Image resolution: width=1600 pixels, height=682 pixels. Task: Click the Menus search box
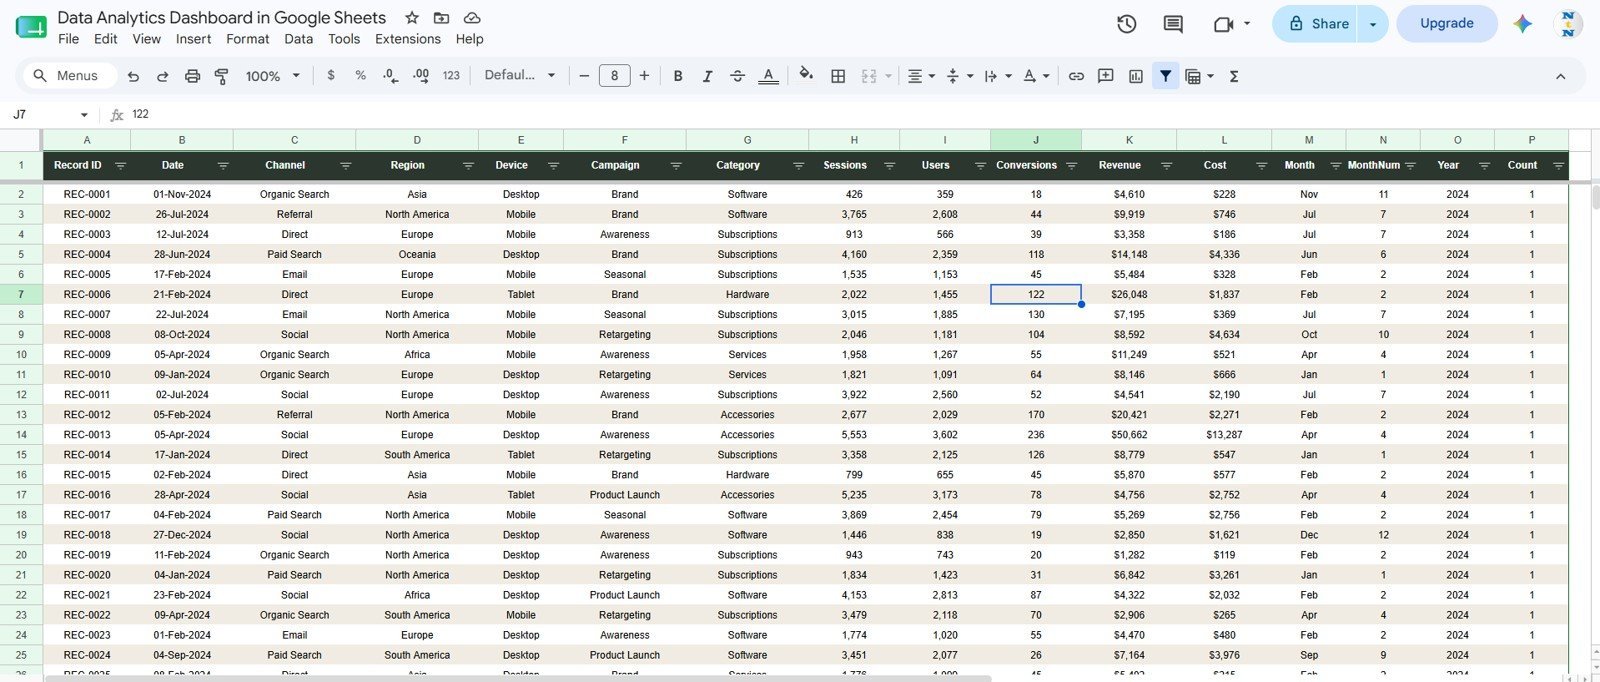coord(68,76)
